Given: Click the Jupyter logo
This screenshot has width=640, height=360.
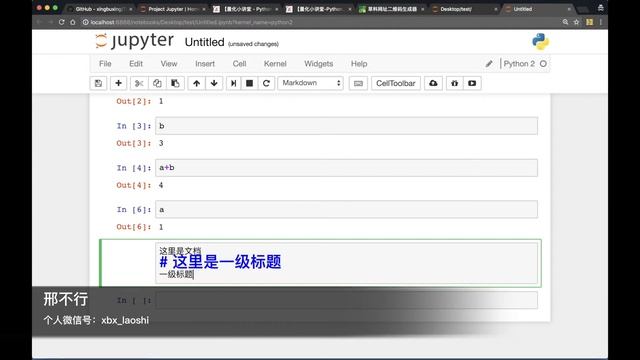Looking at the screenshot, I should (135, 41).
